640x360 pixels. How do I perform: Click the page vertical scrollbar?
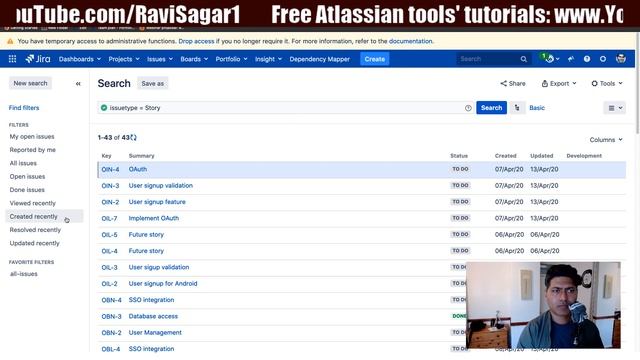point(638,82)
